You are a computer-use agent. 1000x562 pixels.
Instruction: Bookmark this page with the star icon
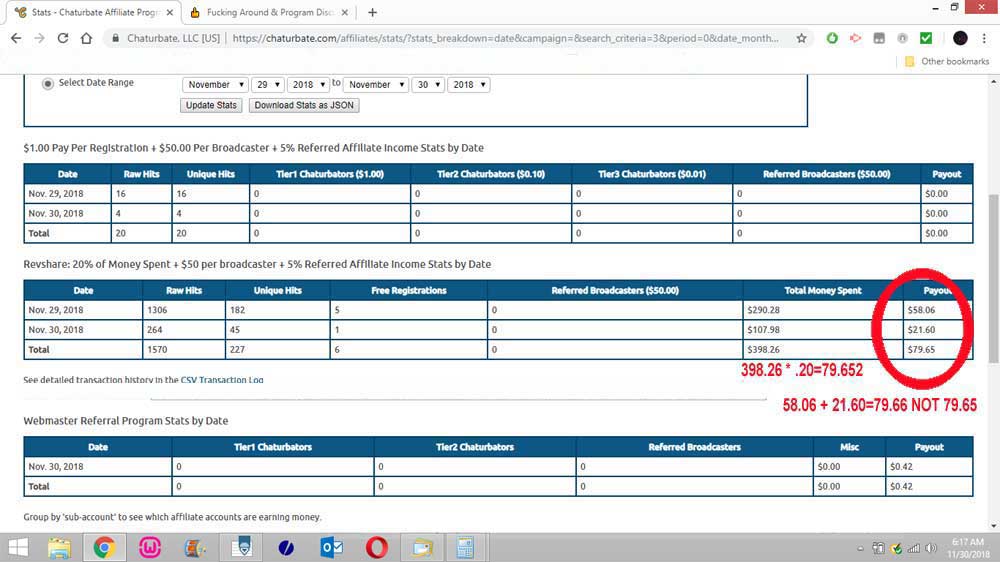pos(801,38)
